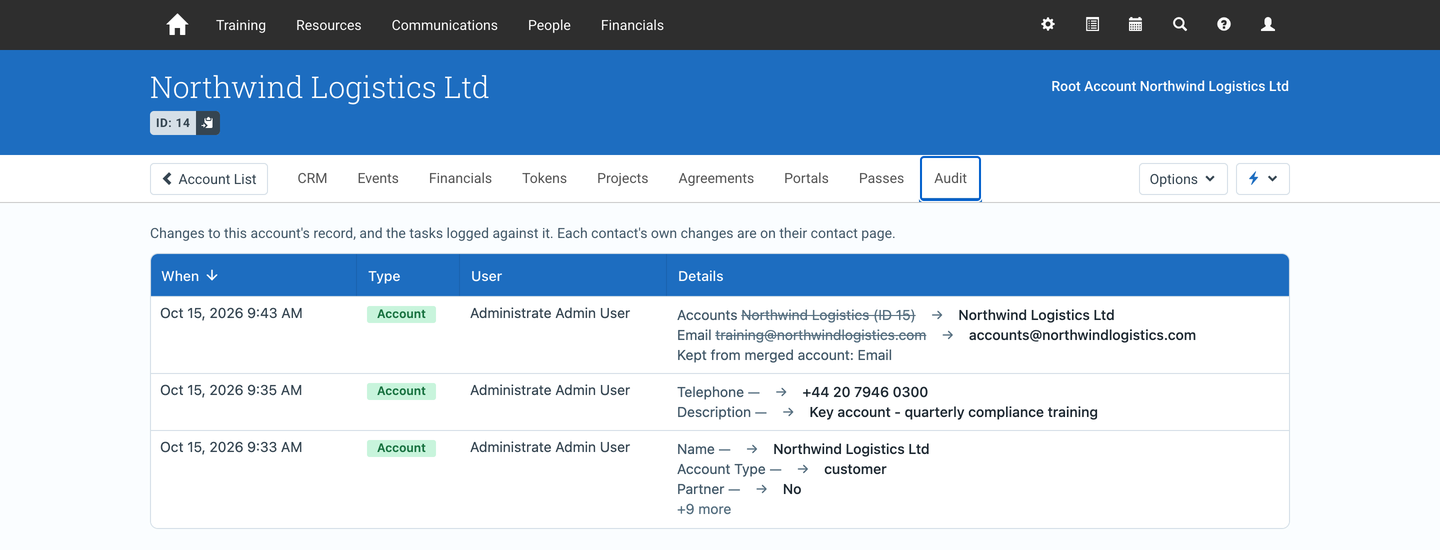Switch to the Portals tab
The width and height of the screenshot is (1440, 550).
806,178
